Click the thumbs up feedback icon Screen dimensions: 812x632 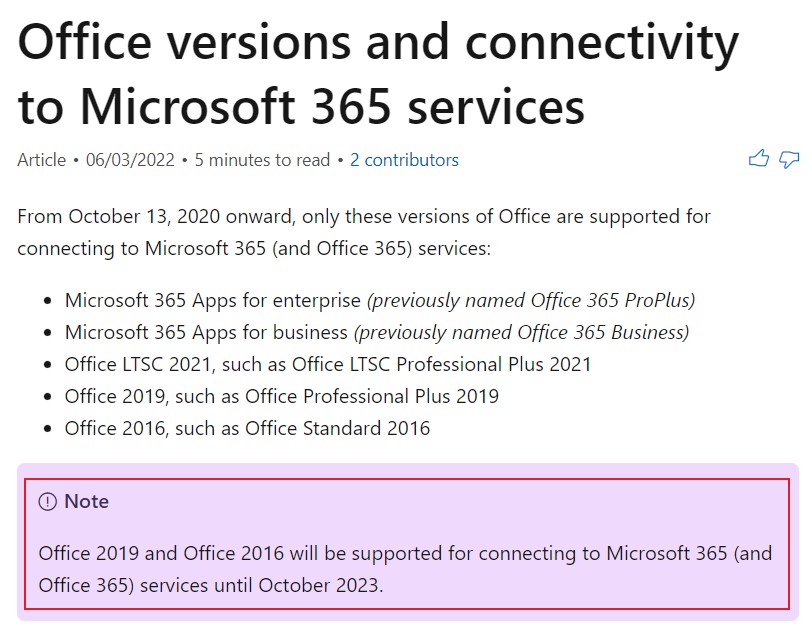(759, 159)
